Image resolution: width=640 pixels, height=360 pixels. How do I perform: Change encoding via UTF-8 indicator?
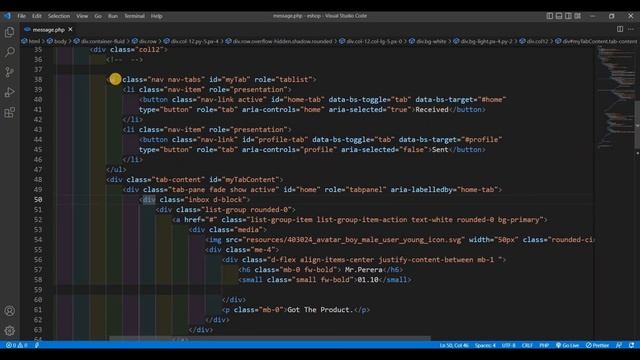click(x=509, y=345)
